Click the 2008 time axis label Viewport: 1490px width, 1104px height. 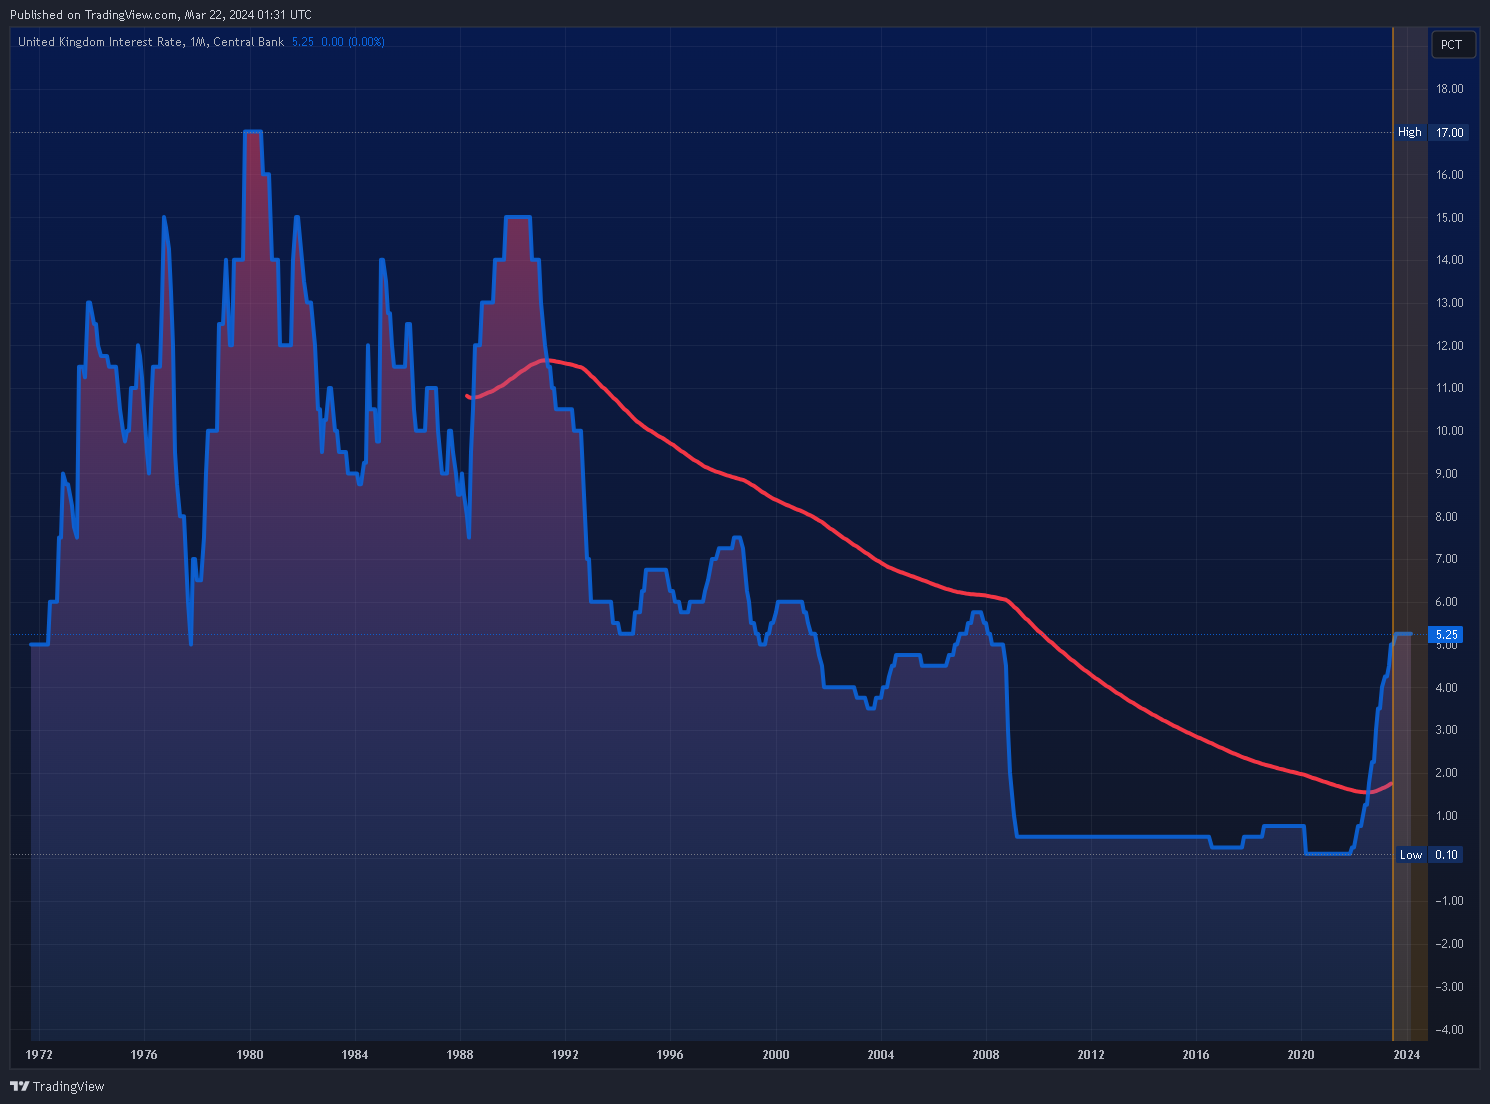click(986, 1055)
